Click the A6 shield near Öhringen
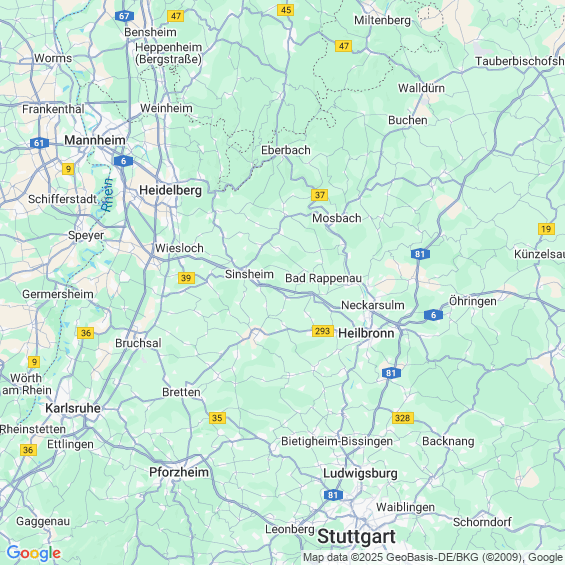The width and height of the screenshot is (565, 565). (433, 315)
